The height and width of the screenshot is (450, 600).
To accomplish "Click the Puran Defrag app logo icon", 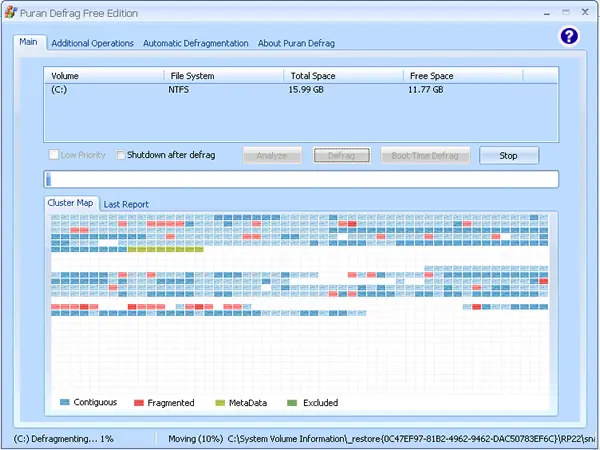I will 10,13.
